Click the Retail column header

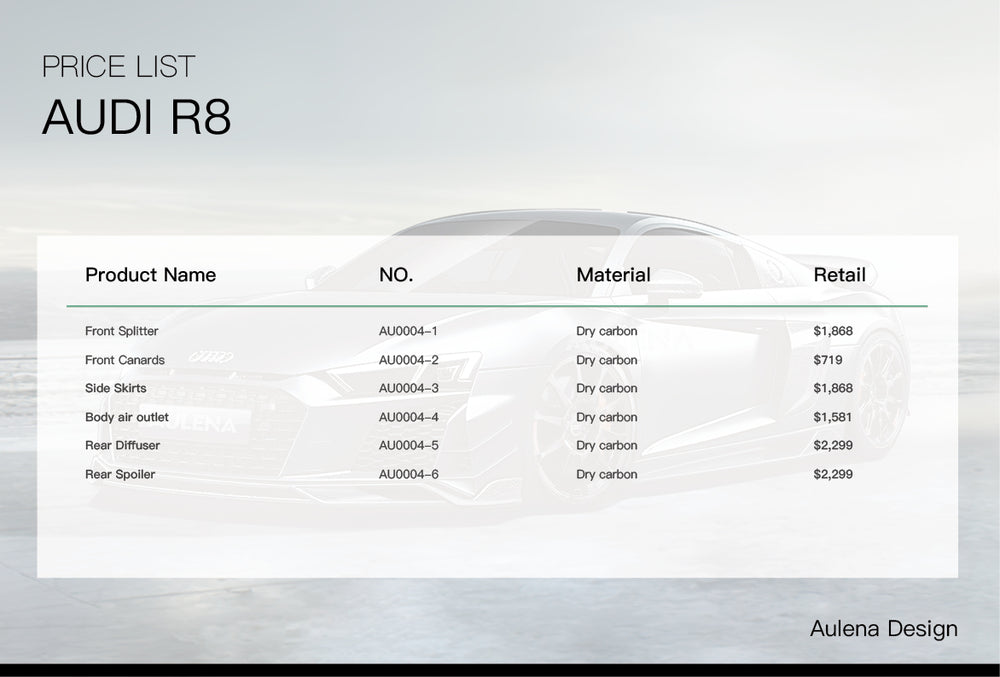[x=839, y=275]
